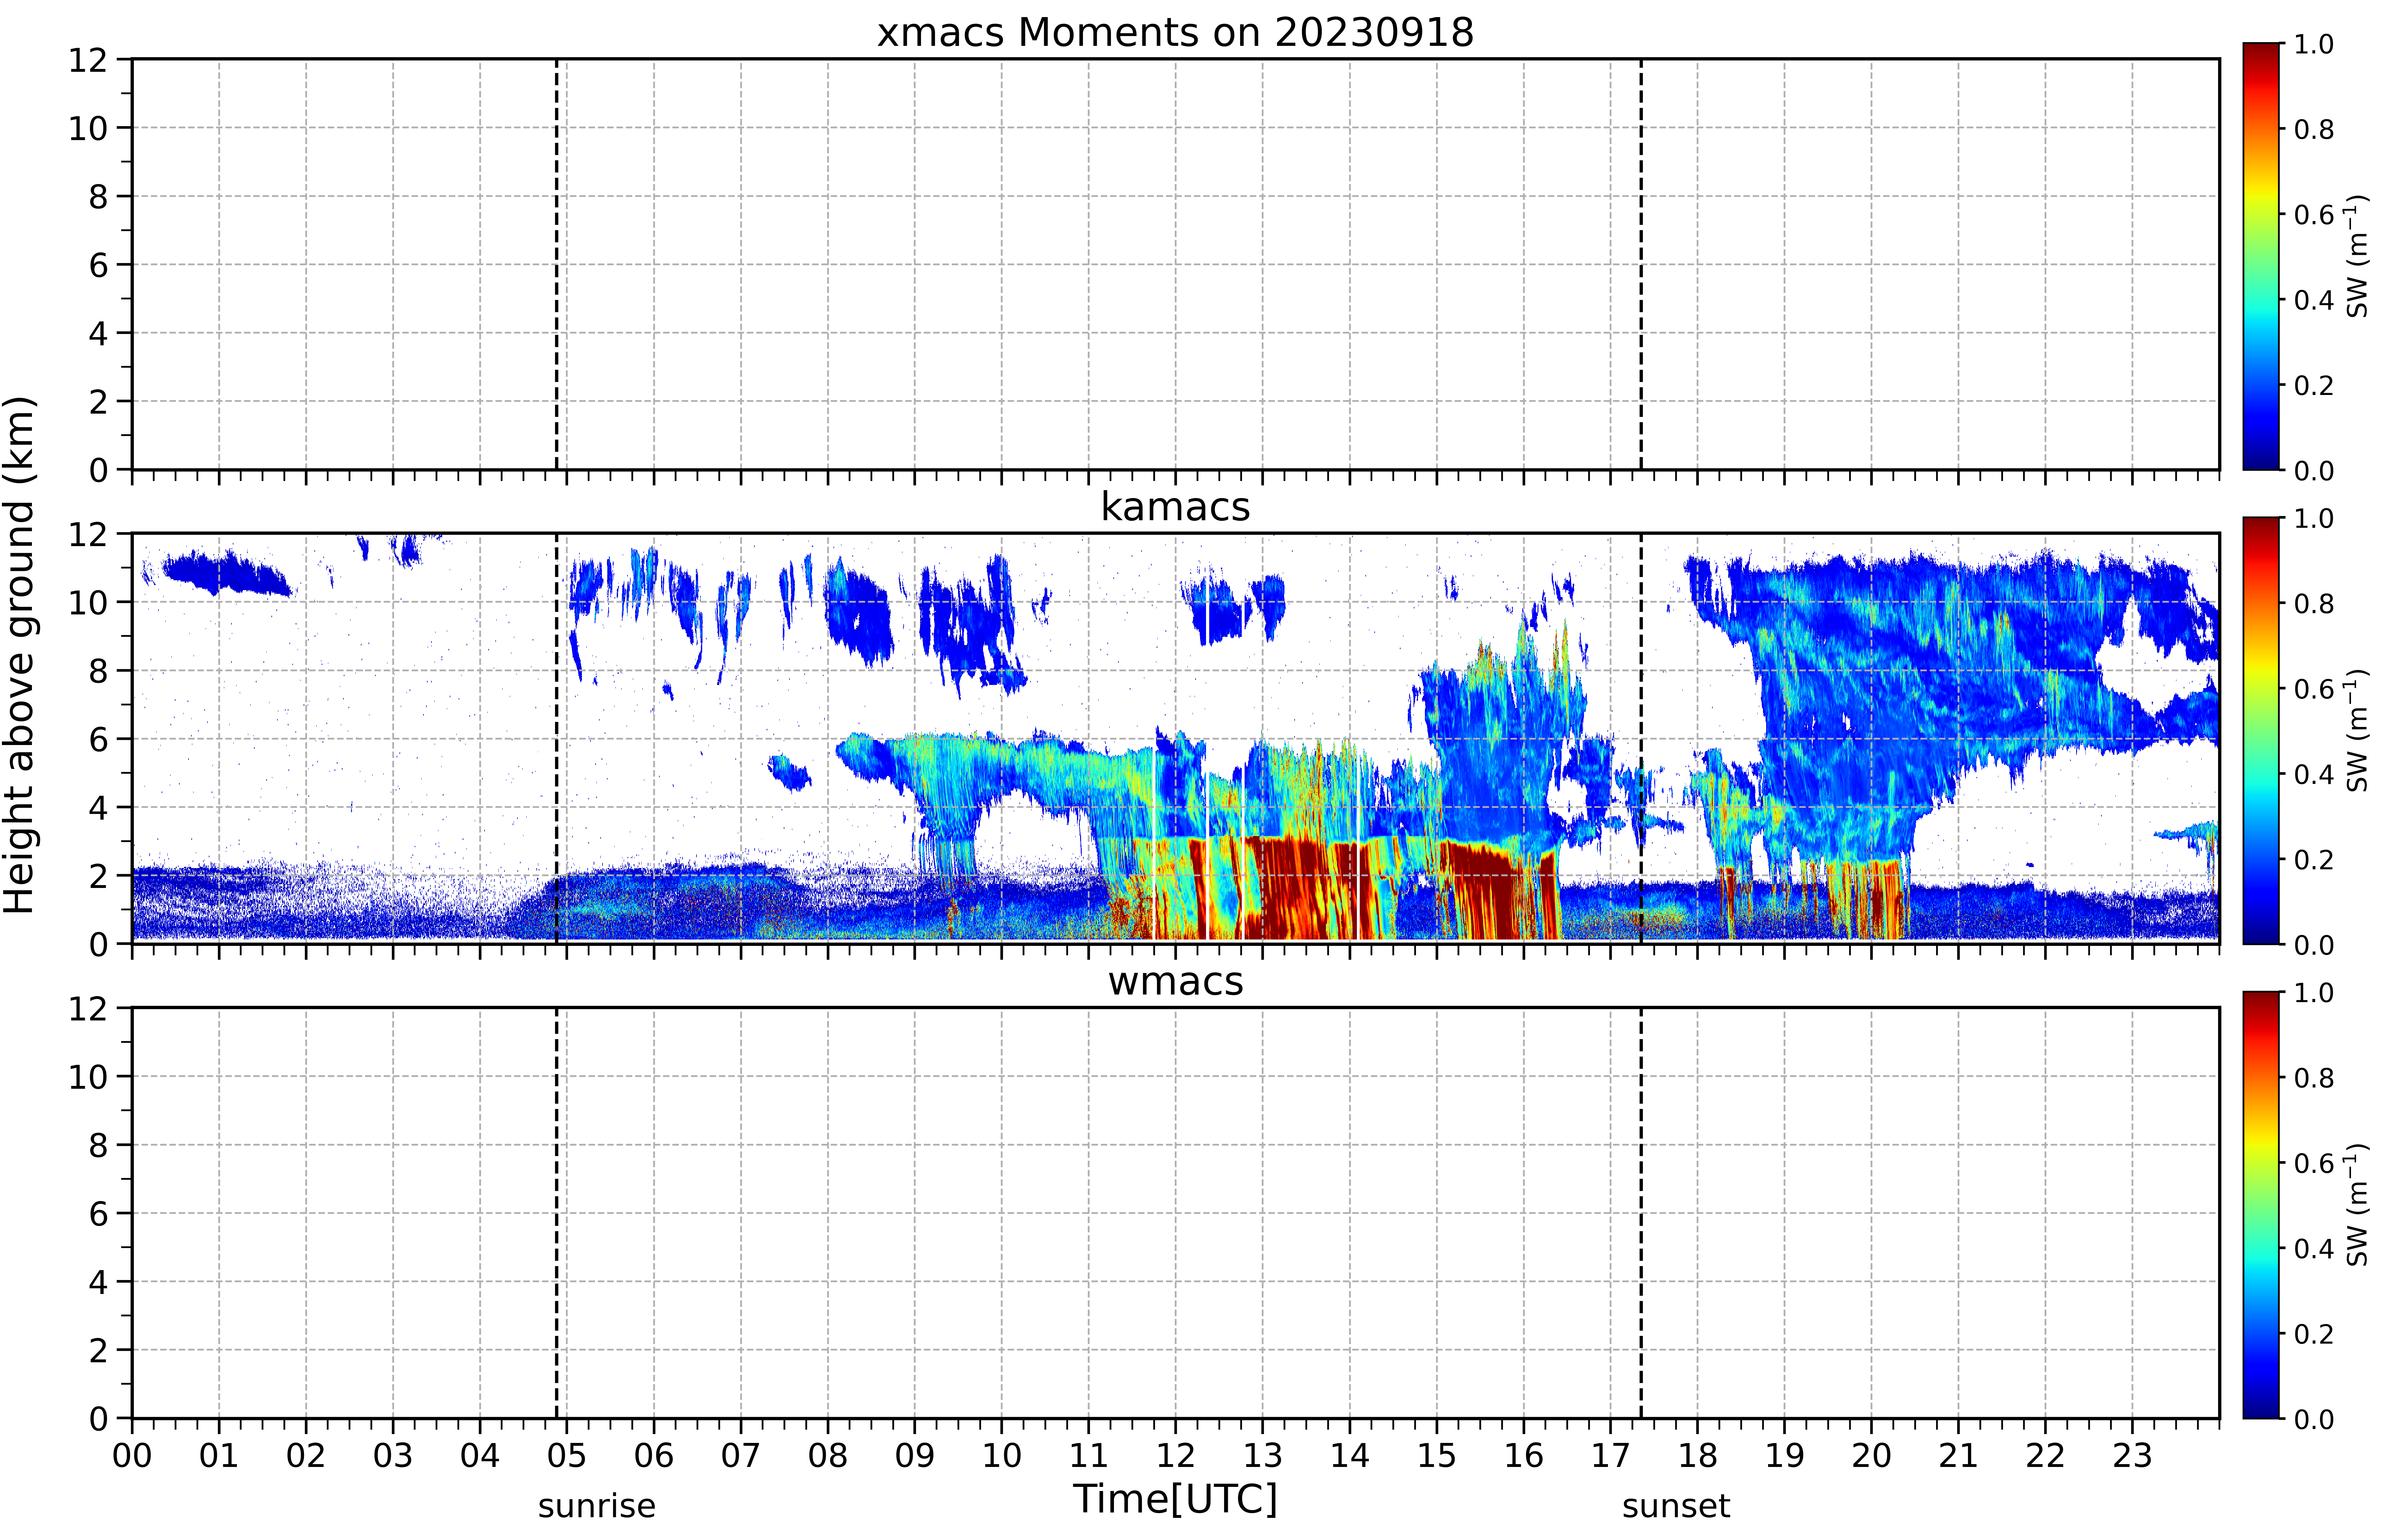The image size is (2388, 1540).
Task: Click the sunset dashed line in the wmacs panel
Action: (1641, 1213)
